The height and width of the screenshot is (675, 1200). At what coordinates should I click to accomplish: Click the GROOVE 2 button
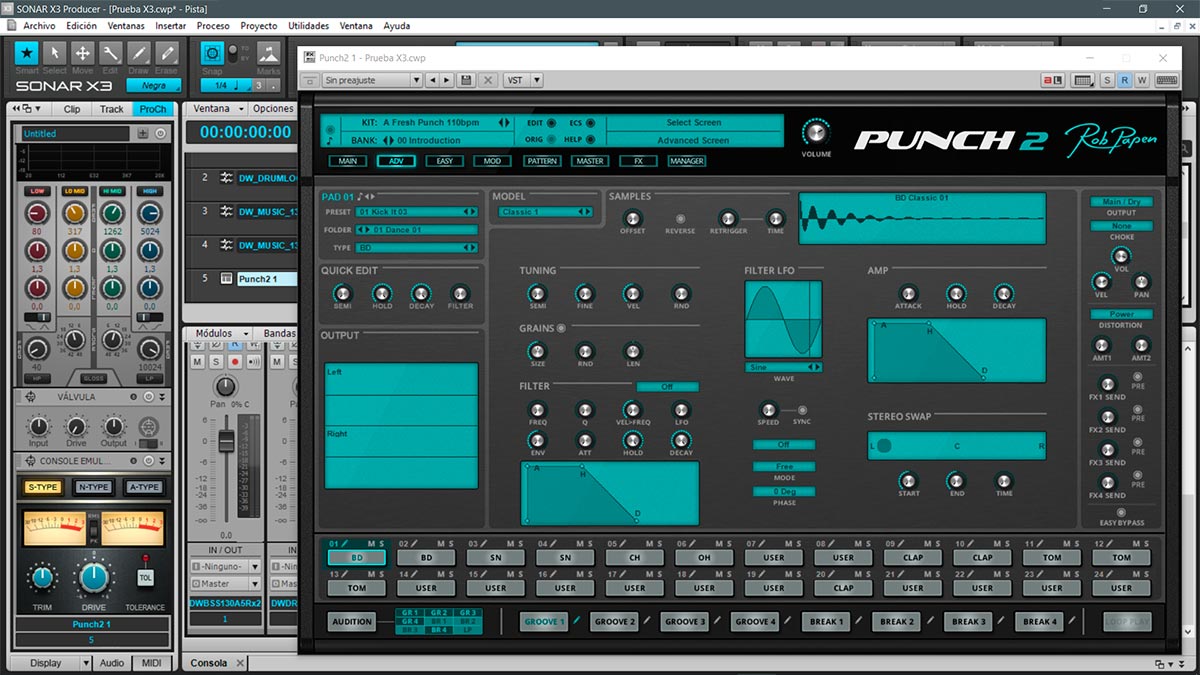tap(614, 622)
